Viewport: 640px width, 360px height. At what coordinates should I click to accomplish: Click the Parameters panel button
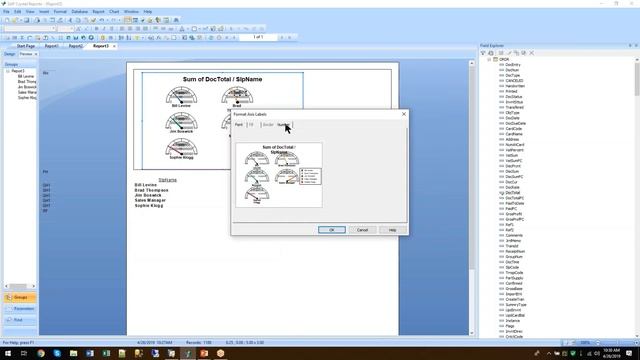click(20, 309)
